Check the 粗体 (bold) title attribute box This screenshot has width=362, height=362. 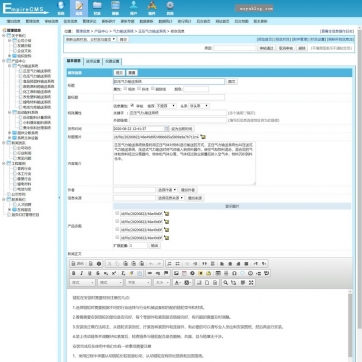[x=125, y=89]
